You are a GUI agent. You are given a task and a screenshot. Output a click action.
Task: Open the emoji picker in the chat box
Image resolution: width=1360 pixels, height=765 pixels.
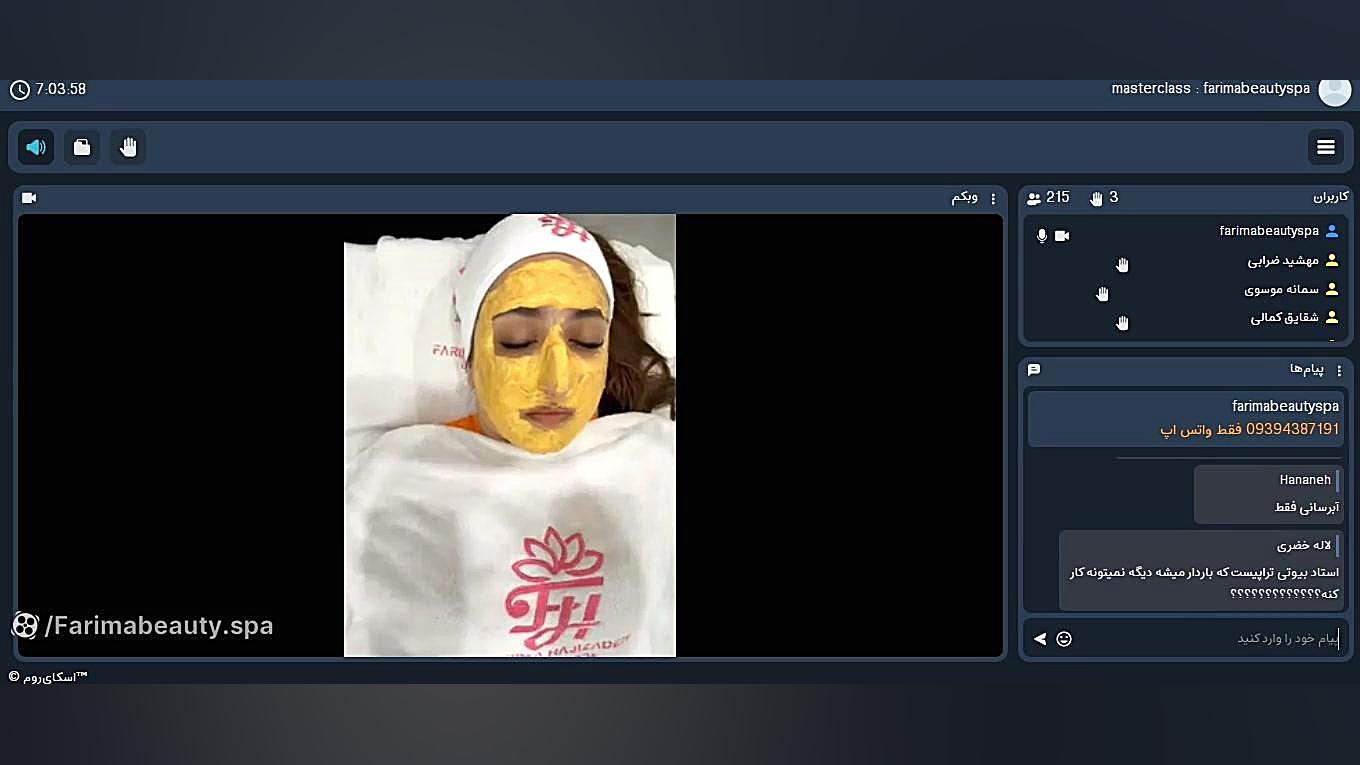[1064, 639]
